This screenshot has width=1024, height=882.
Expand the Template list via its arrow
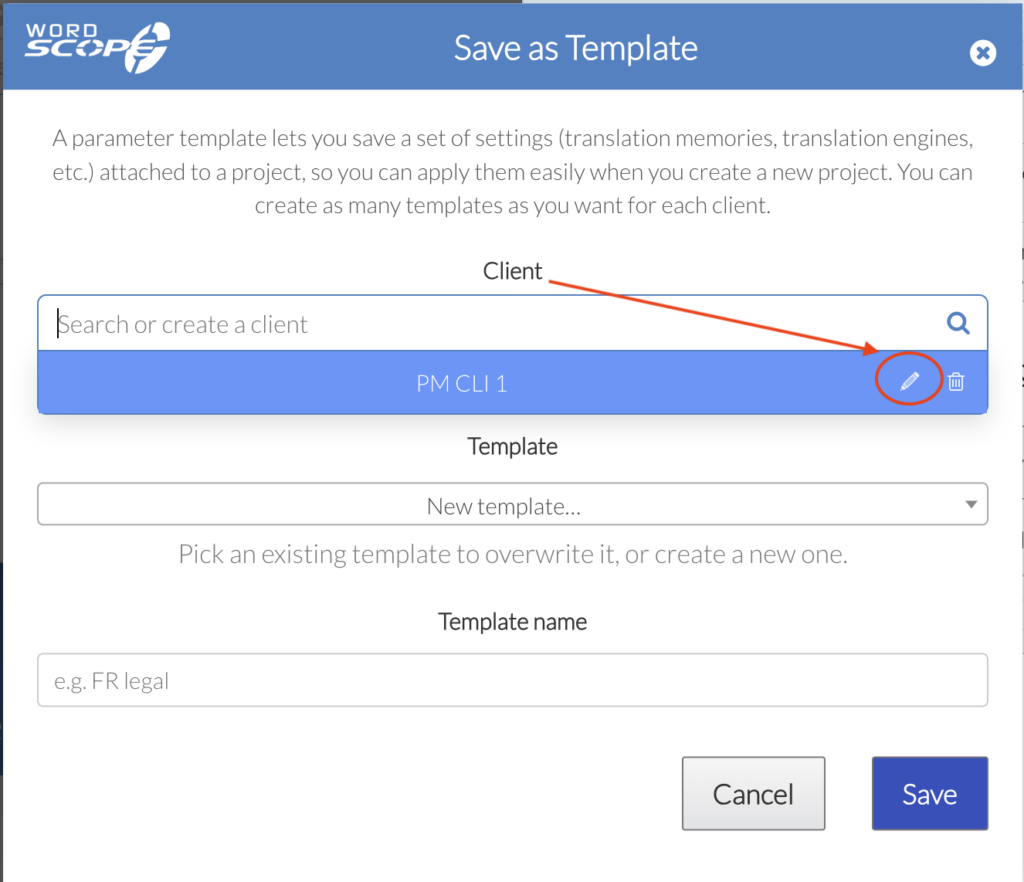[971, 504]
